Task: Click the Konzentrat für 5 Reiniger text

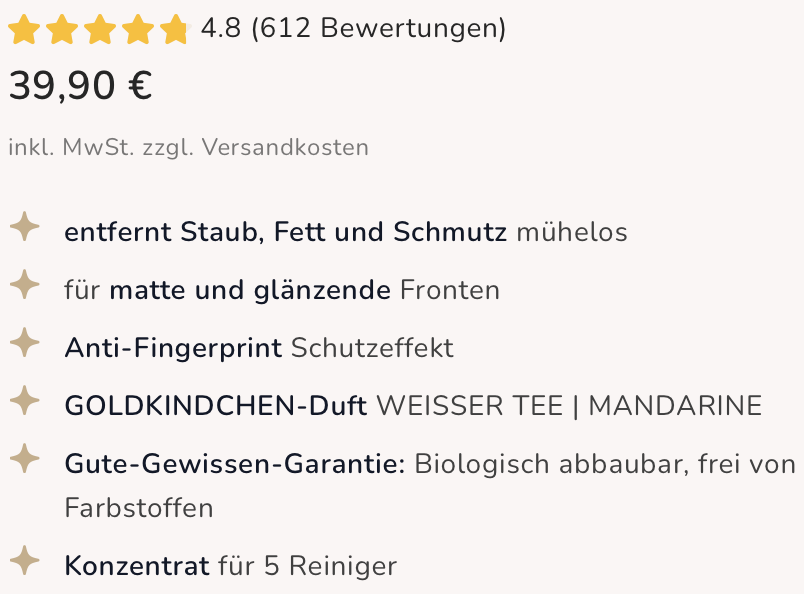Action: (231, 566)
